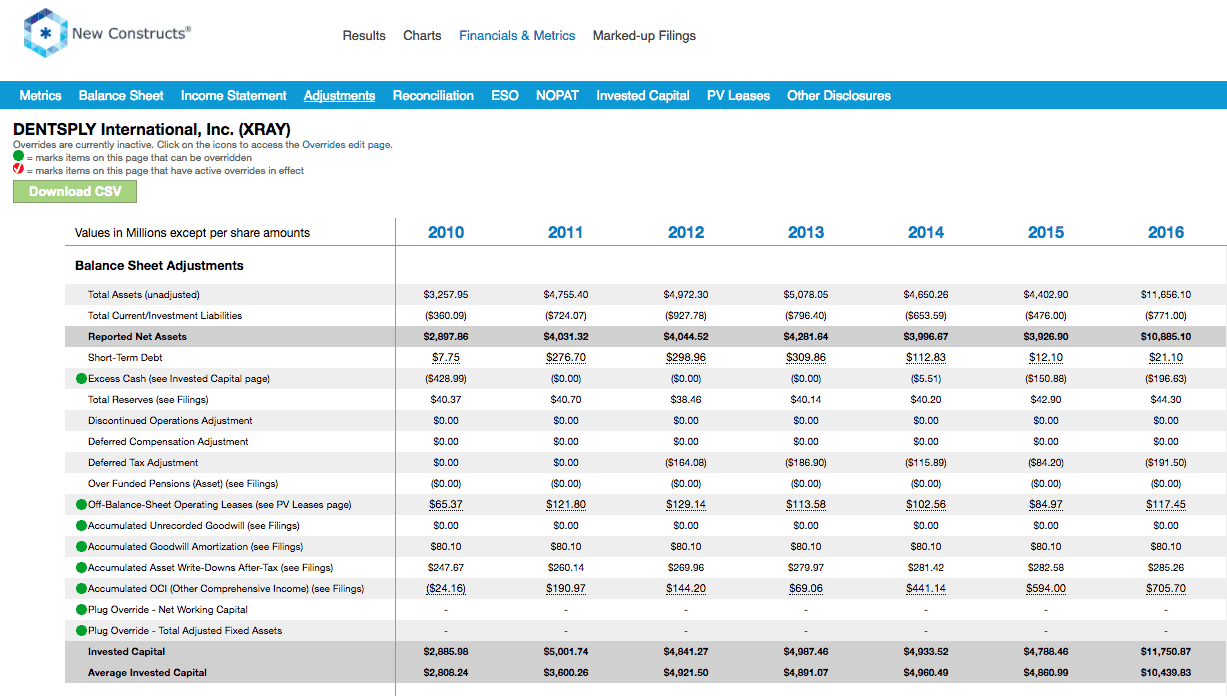Open the NOPAT tab
The height and width of the screenshot is (696, 1227).
(557, 96)
